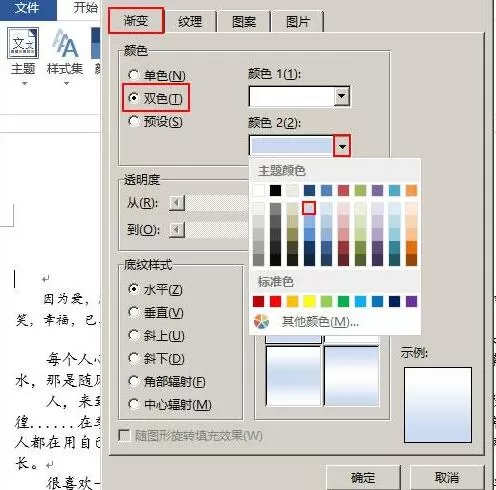This screenshot has width=496, height=490.
Task: Expand the 主题 dropdown arrow below its label
Action: tap(25, 83)
